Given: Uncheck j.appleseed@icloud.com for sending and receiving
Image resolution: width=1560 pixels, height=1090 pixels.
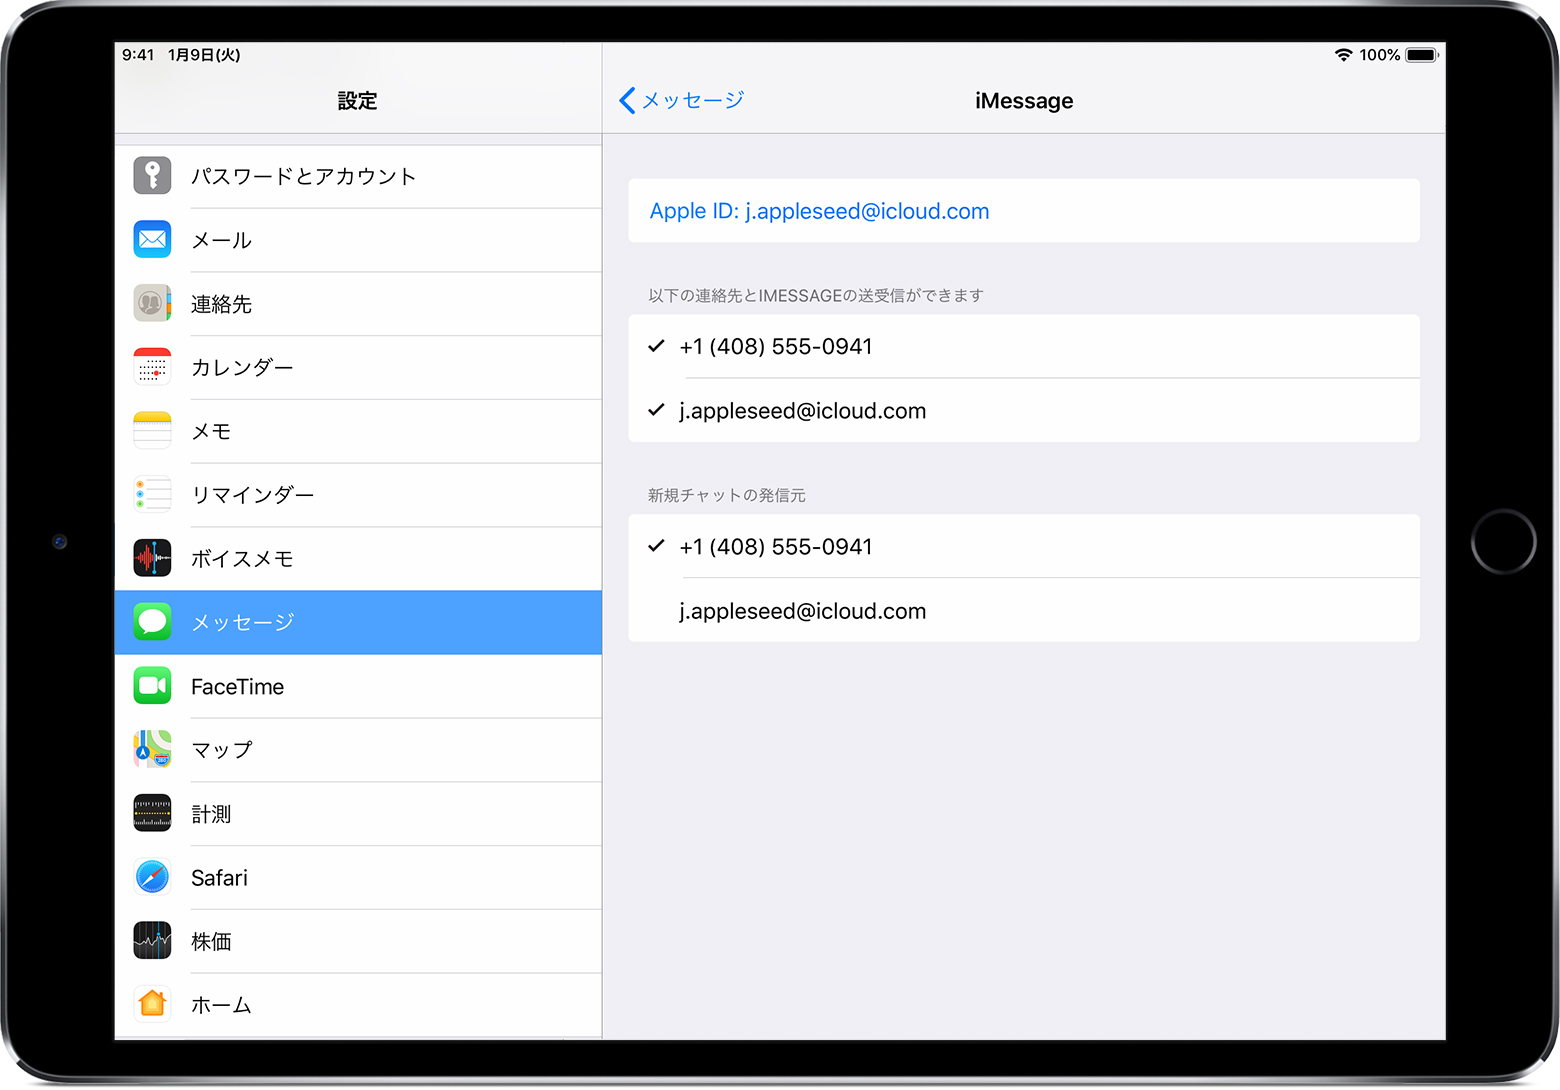Looking at the screenshot, I should point(1024,411).
